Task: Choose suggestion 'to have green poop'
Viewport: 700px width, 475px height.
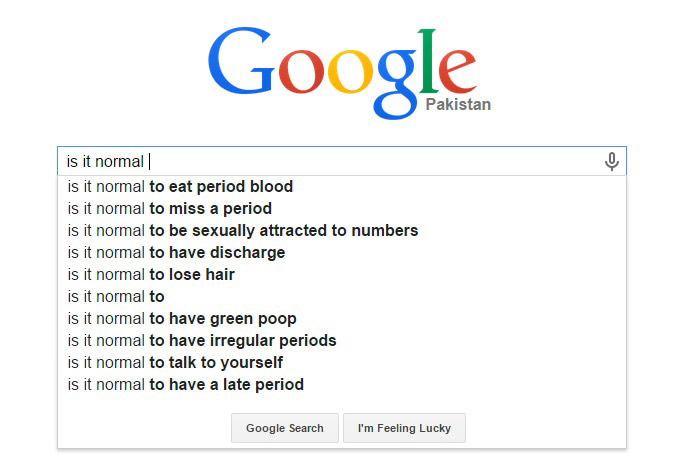Action: (342, 319)
